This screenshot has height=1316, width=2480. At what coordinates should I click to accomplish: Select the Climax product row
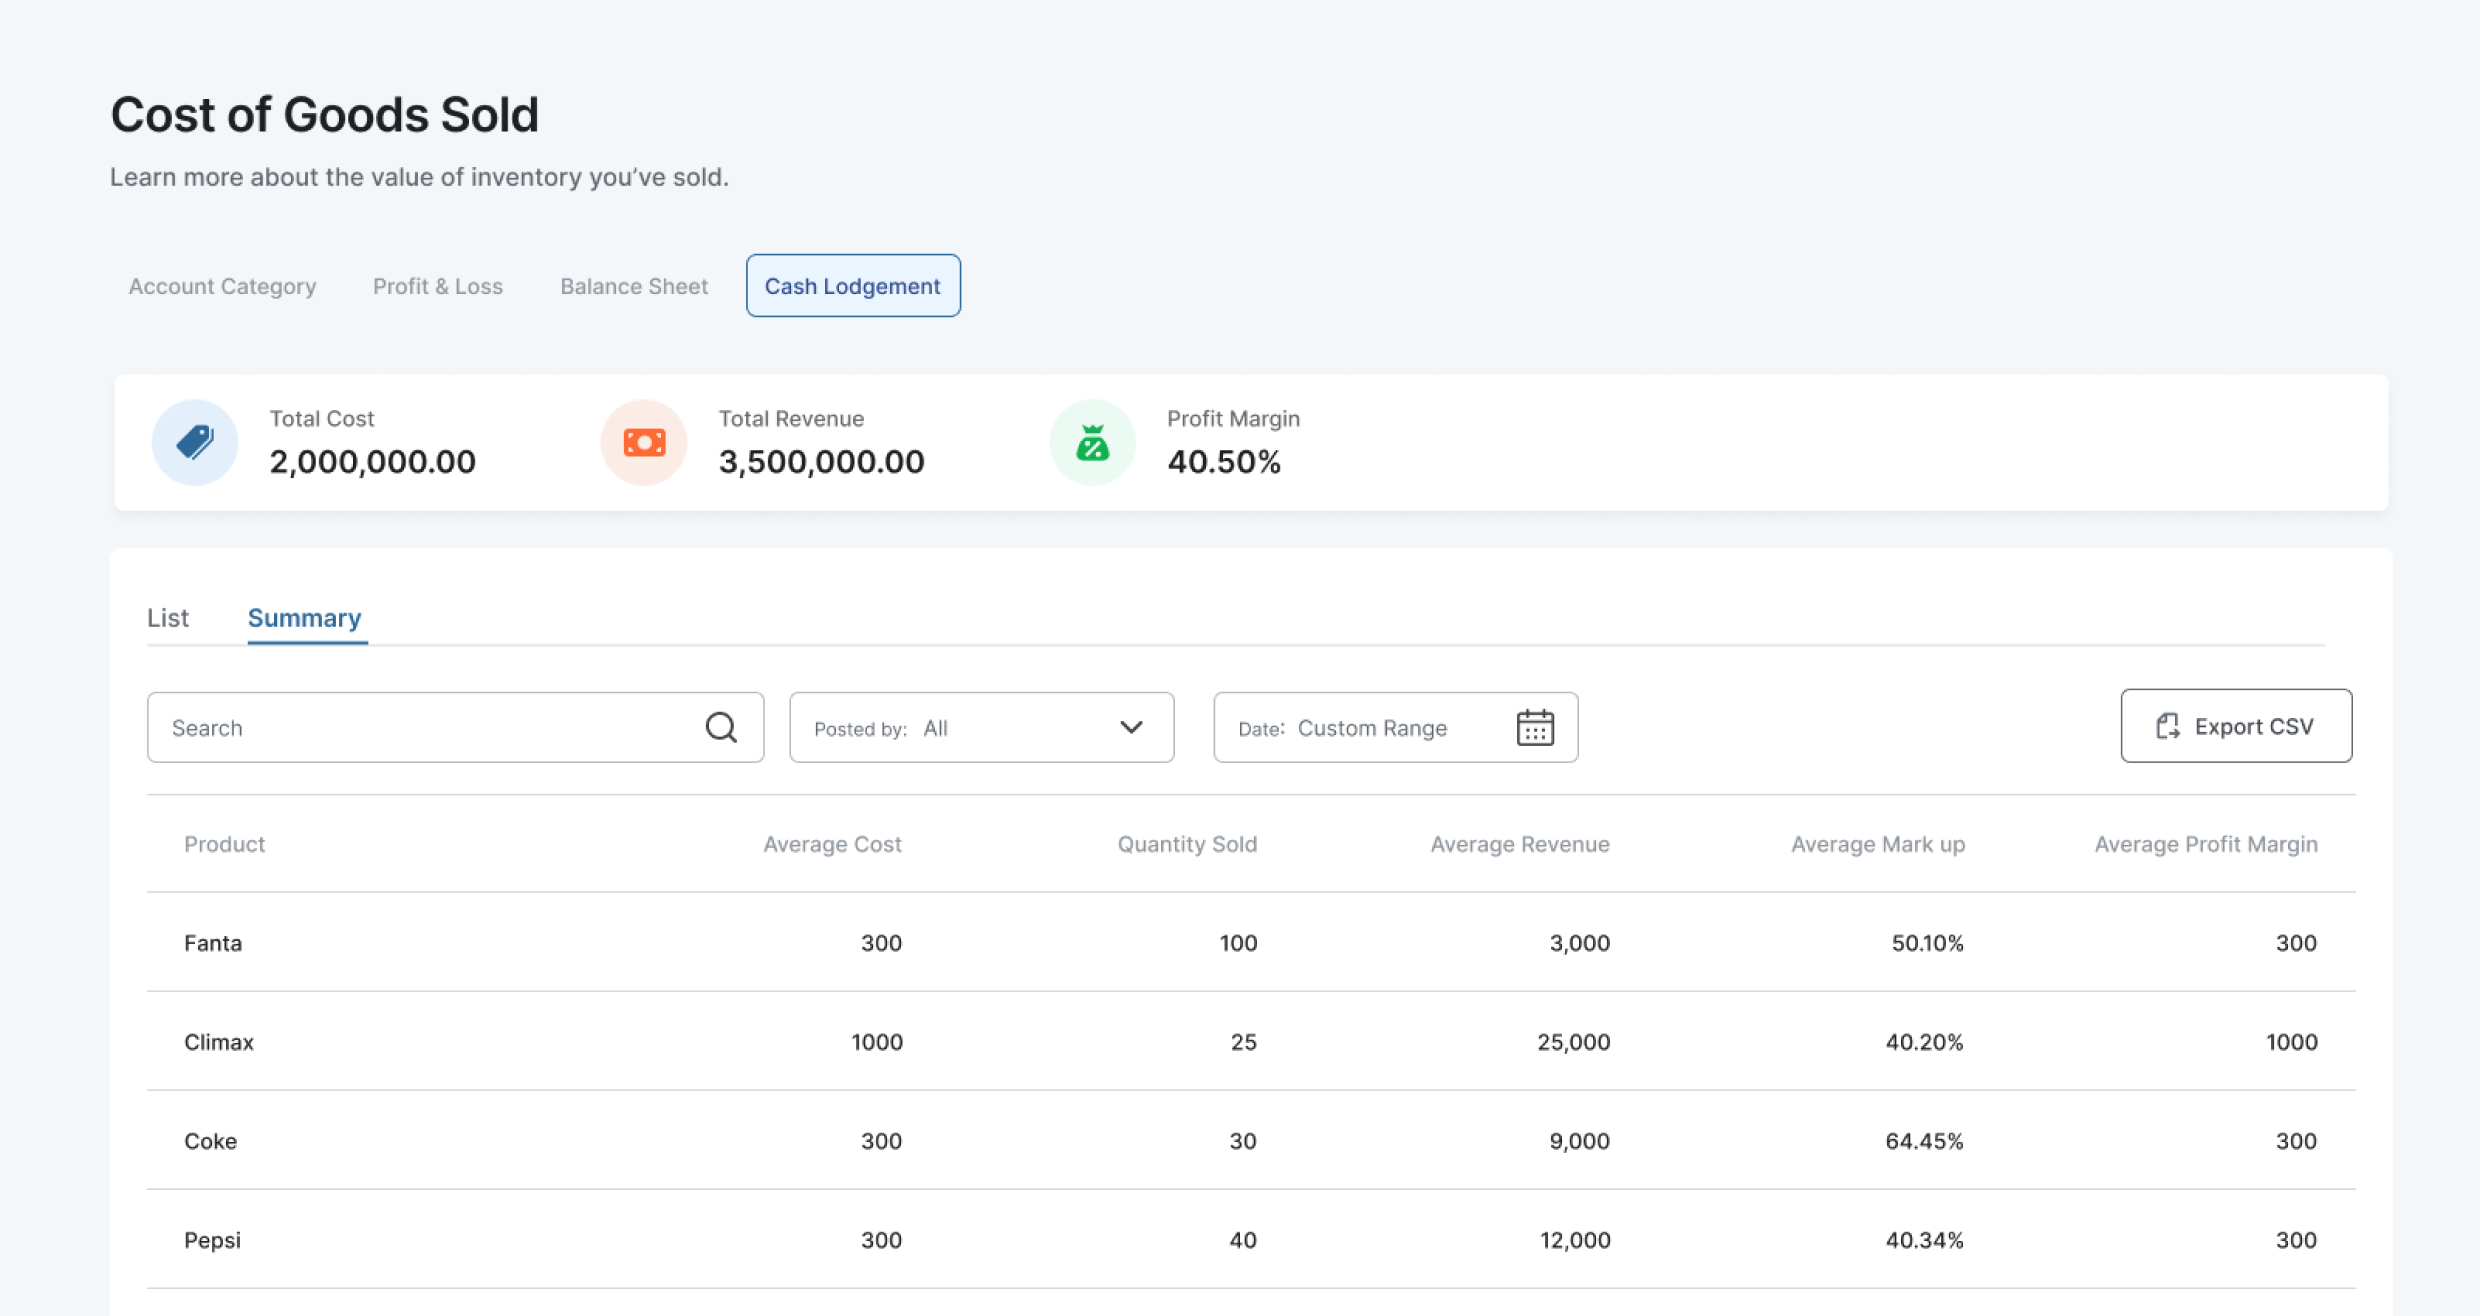pos(219,1042)
